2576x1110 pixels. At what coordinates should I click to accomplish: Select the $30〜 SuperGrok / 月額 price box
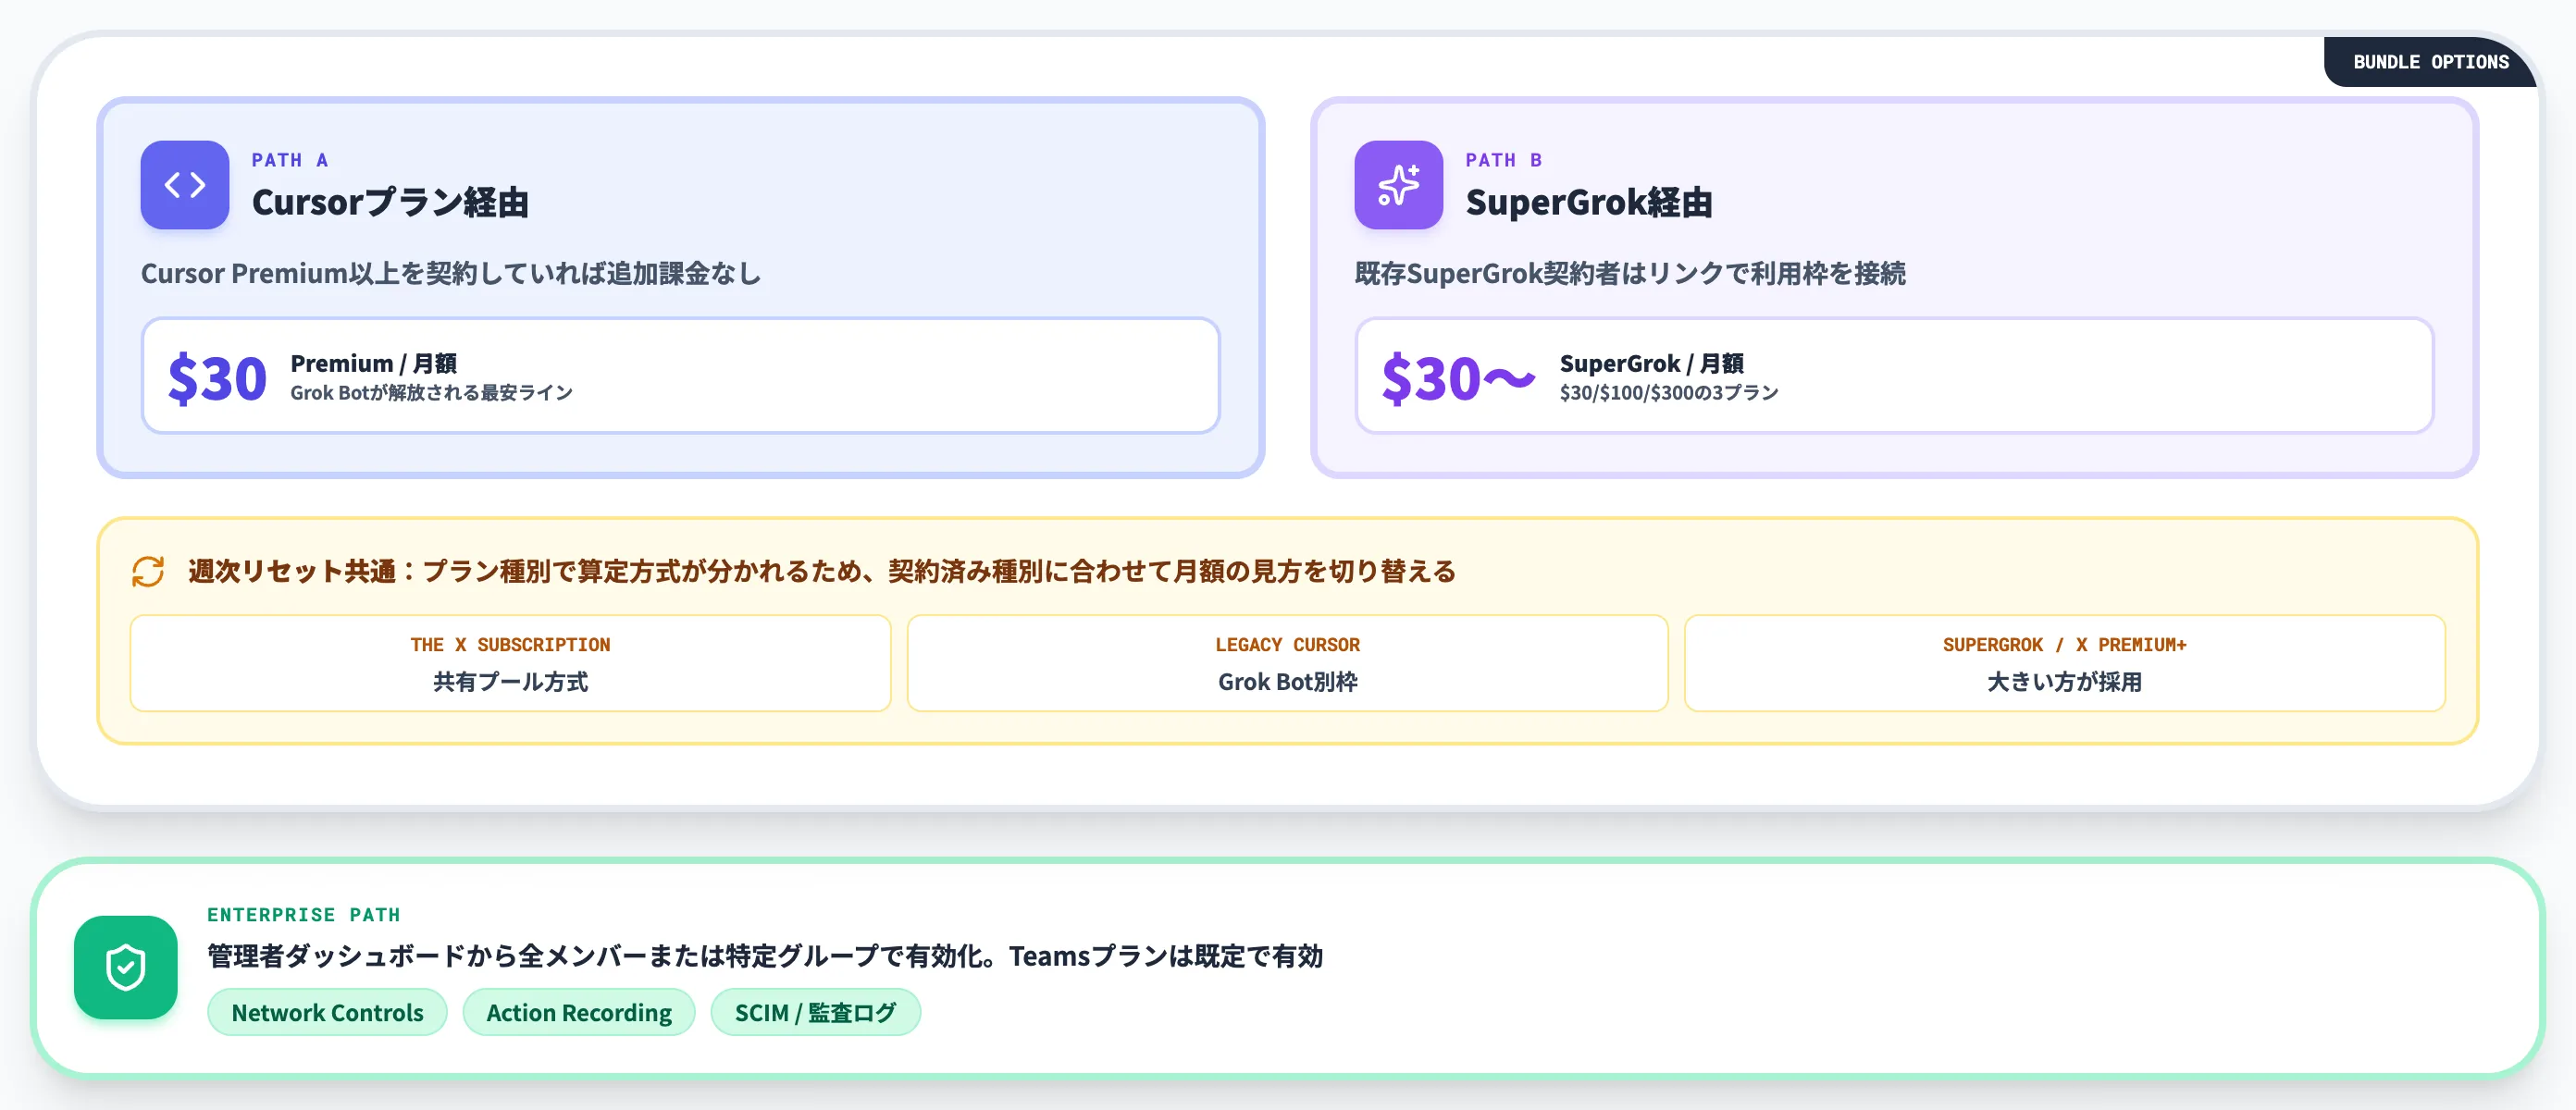click(x=1894, y=376)
